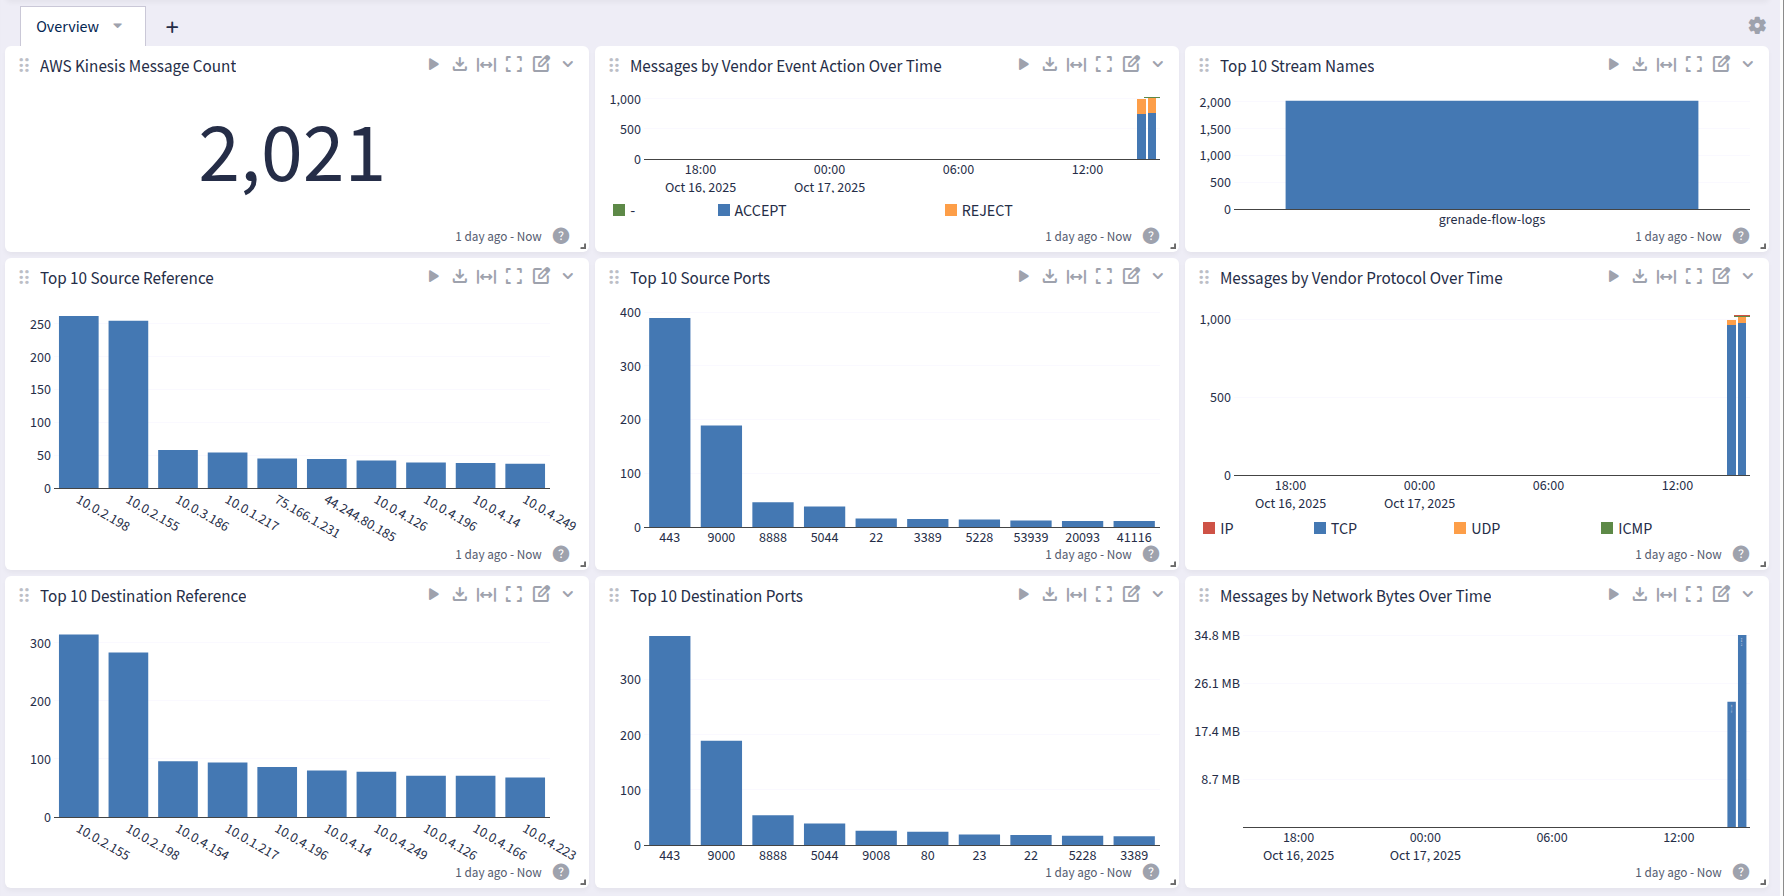Download Top 10 Source Reference data
Screen dimensions: 1784x896
[459, 276]
